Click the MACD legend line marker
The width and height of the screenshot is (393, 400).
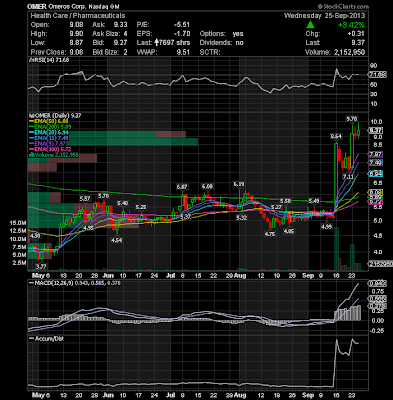click(32, 283)
